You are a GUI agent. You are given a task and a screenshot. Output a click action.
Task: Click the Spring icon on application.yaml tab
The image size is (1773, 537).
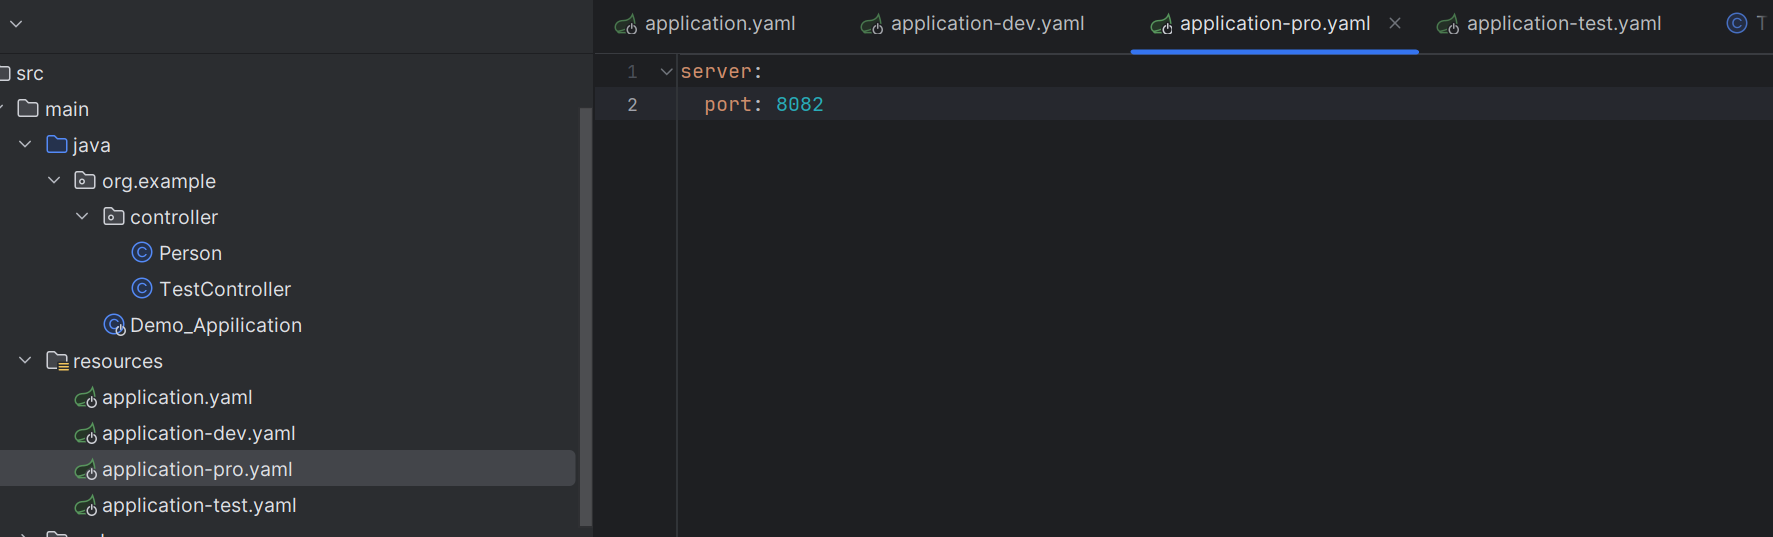(x=626, y=24)
